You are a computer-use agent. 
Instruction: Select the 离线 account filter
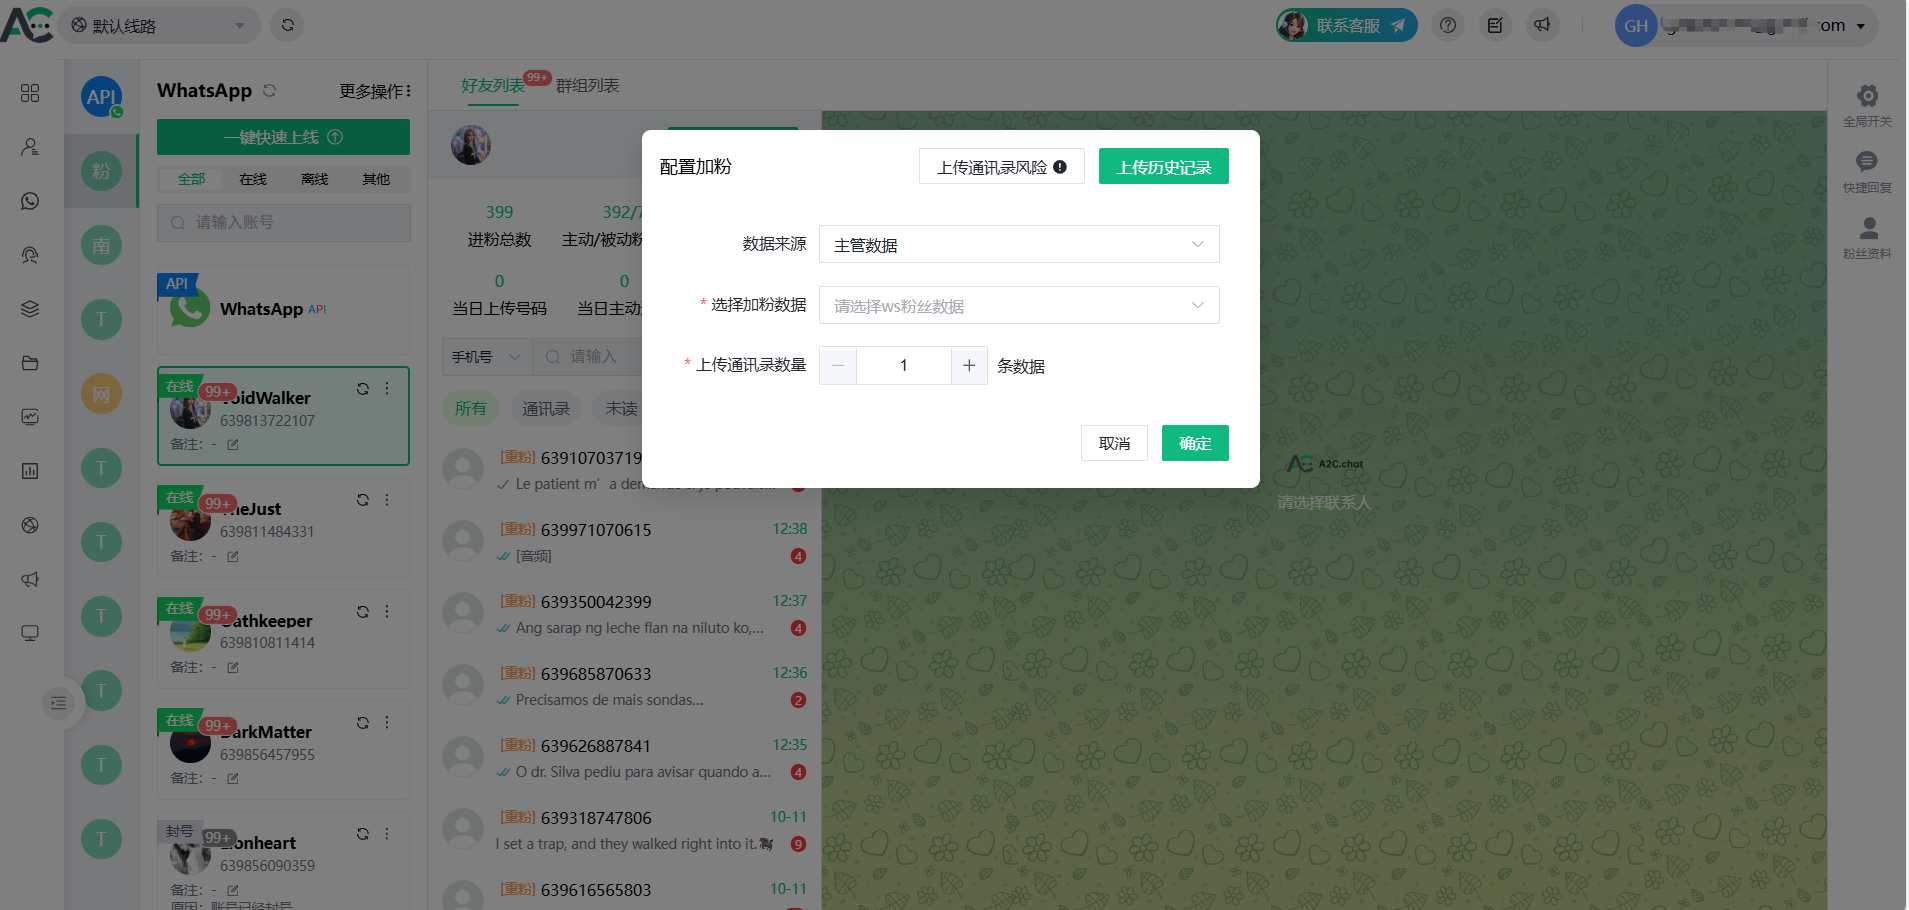(x=314, y=179)
